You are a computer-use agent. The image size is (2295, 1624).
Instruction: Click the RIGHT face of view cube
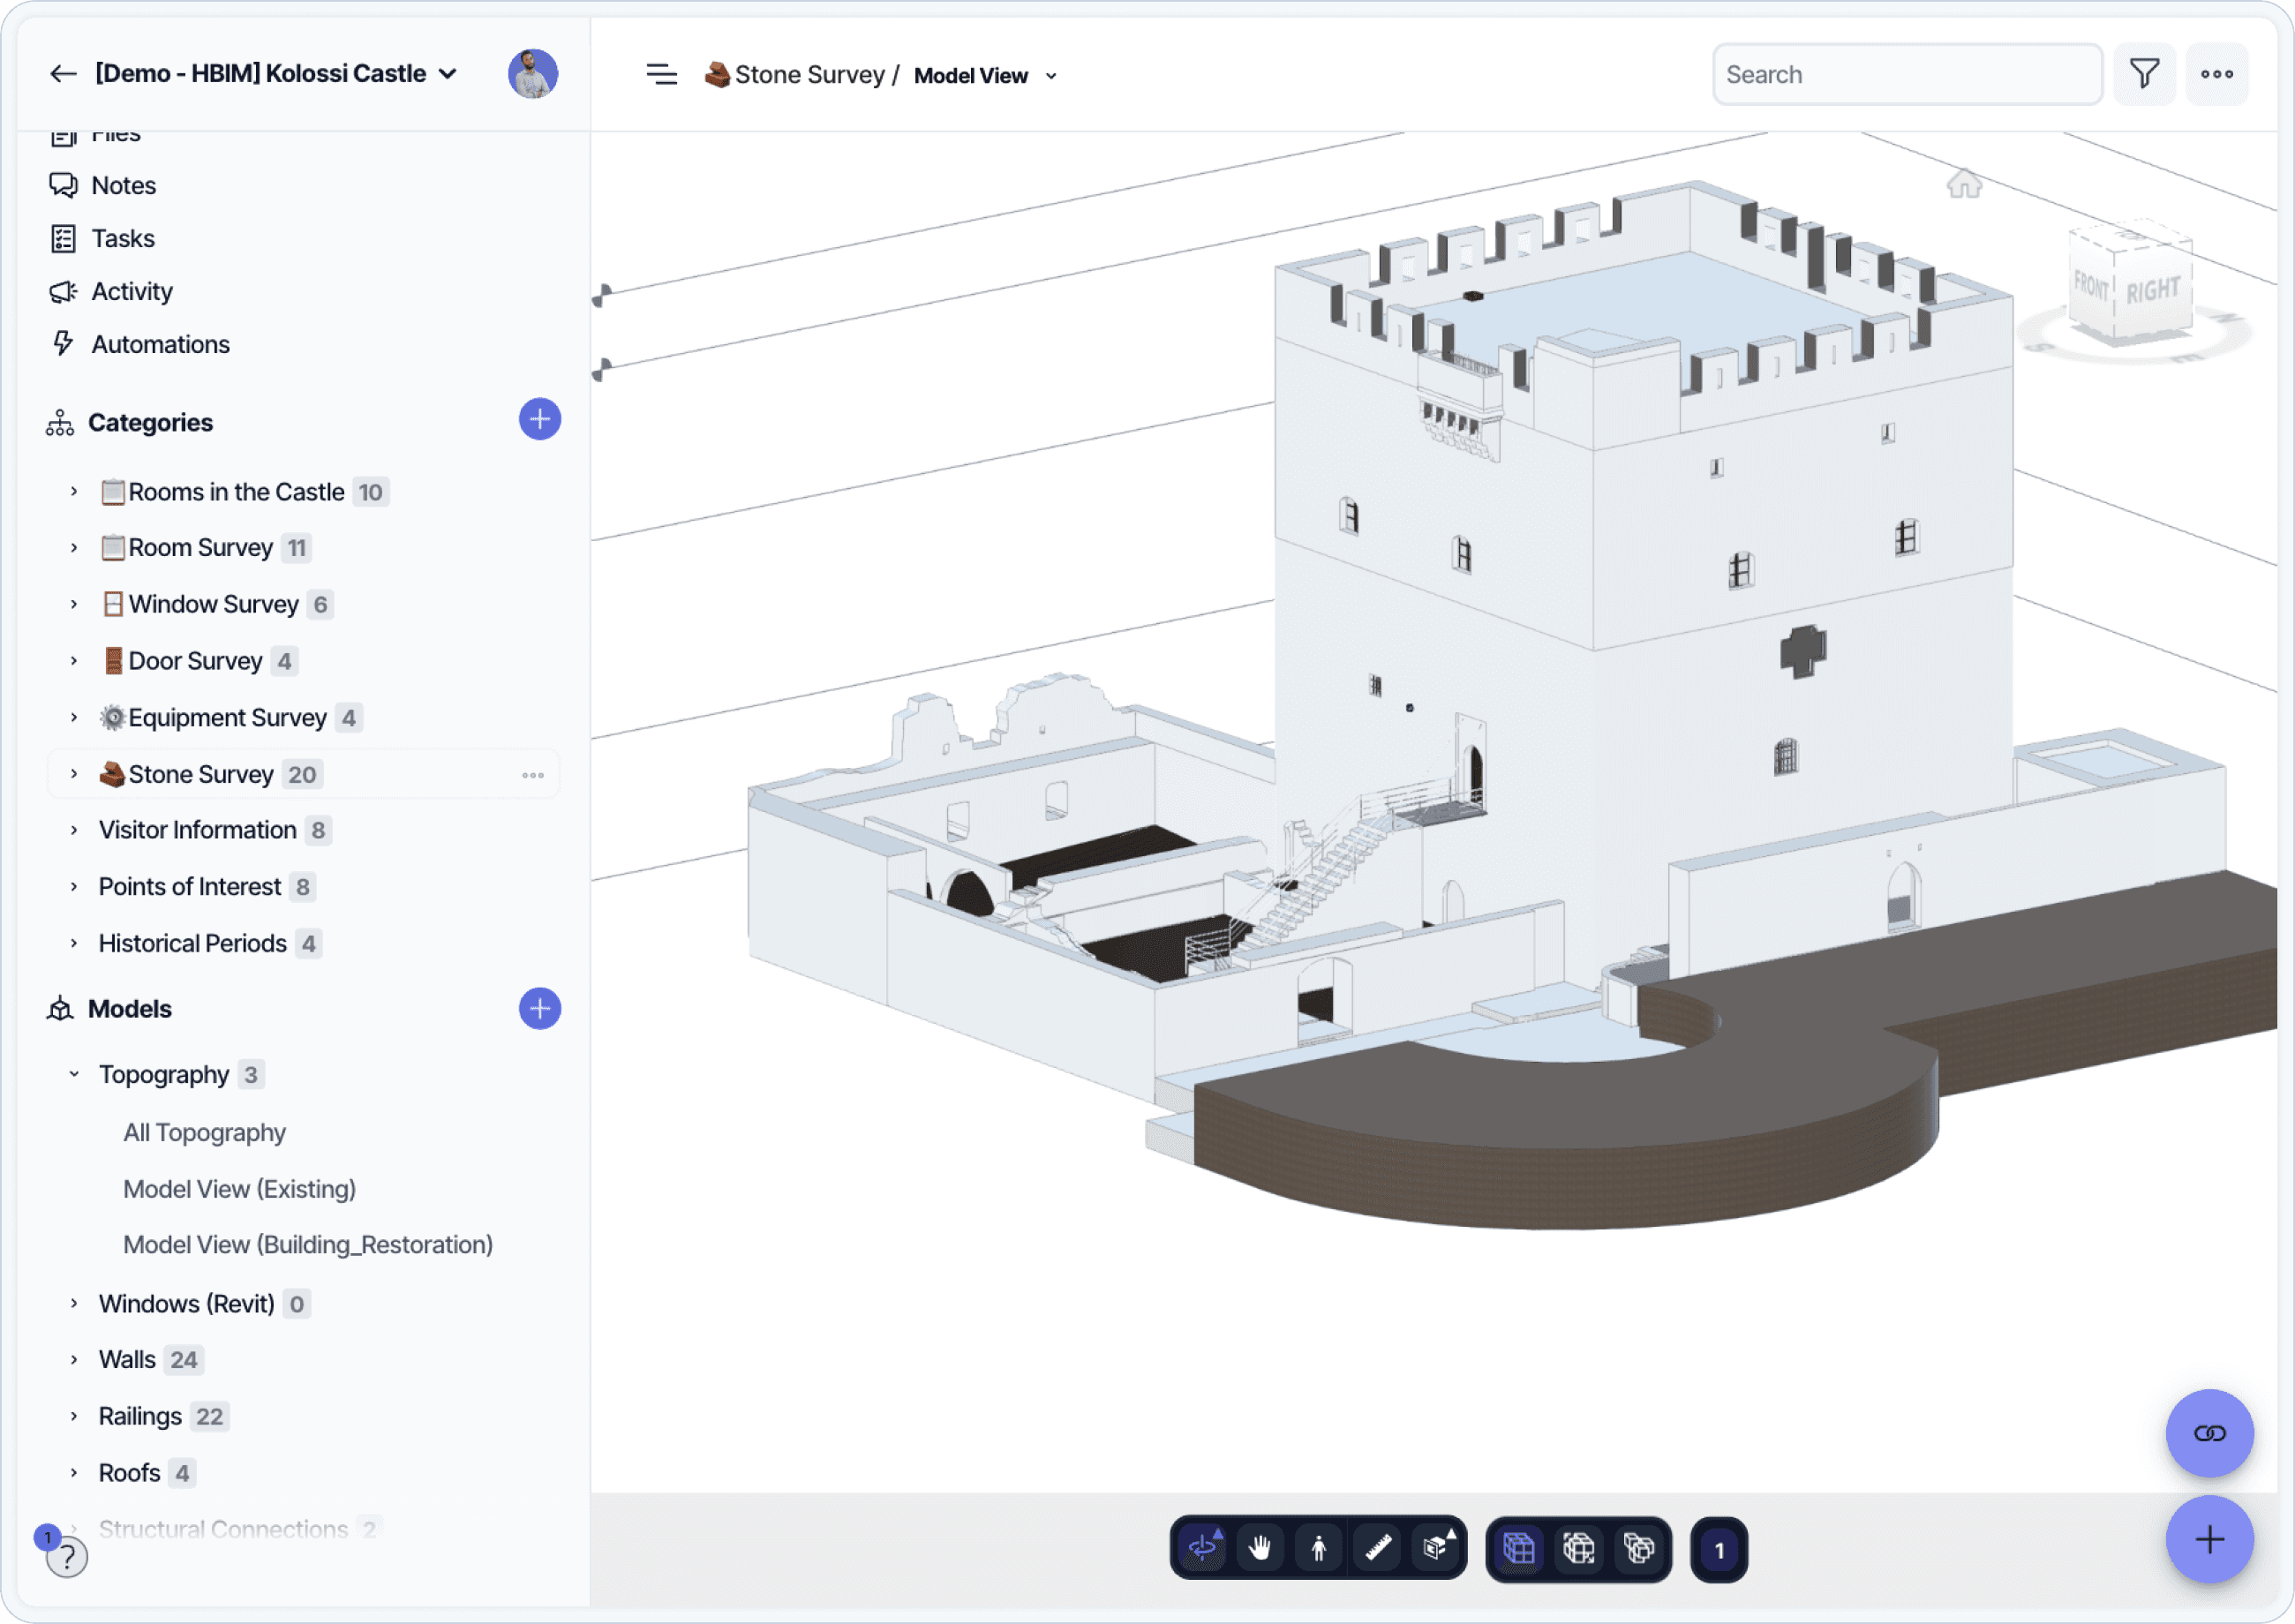click(x=2152, y=290)
